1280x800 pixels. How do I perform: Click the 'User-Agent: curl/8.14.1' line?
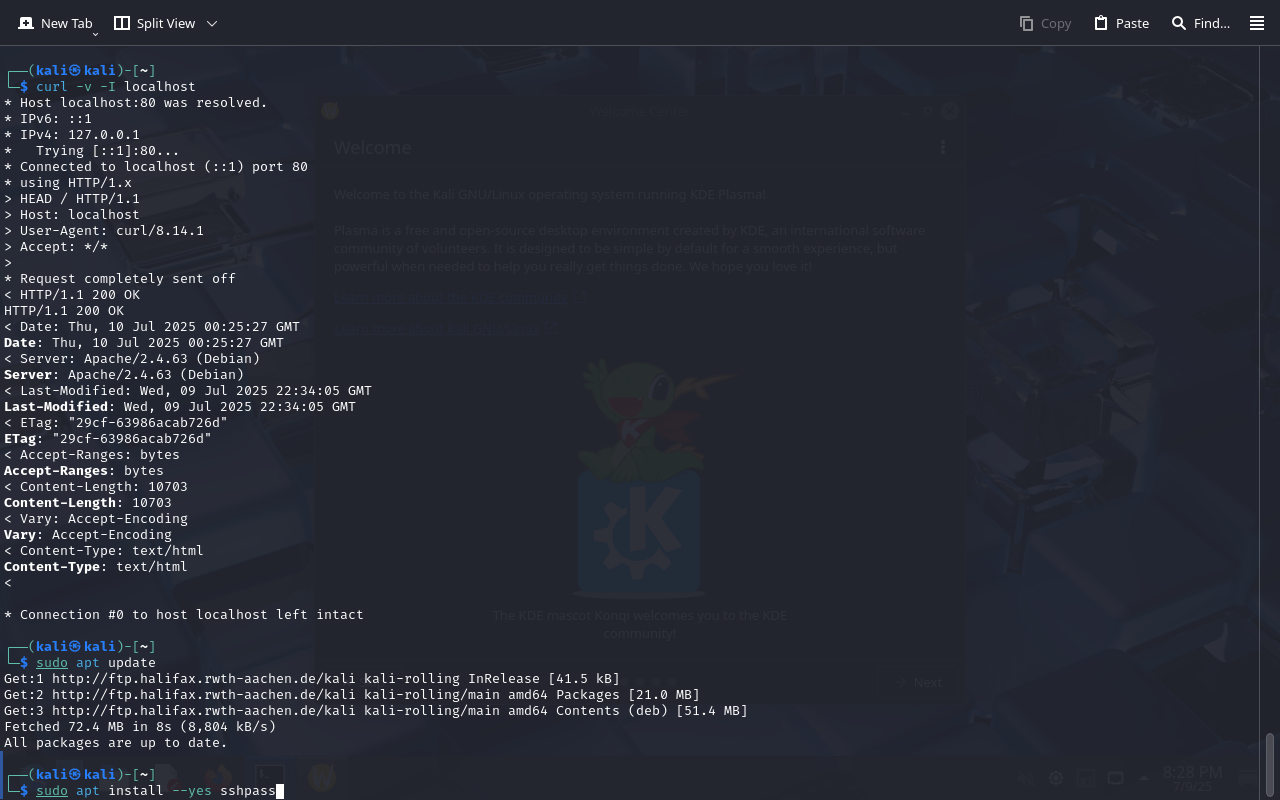point(104,231)
